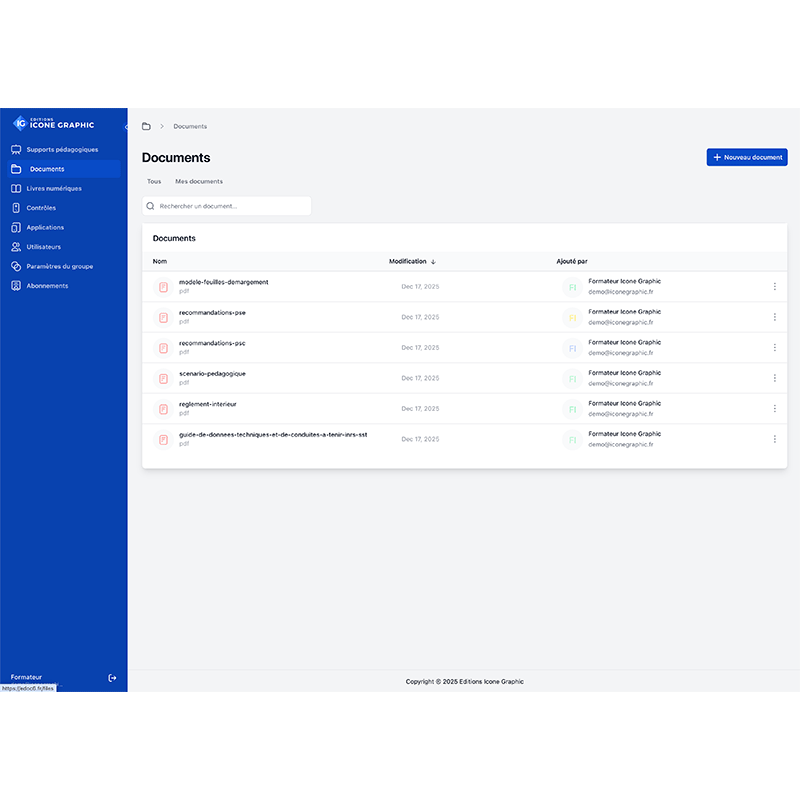Viewport: 800px width, 800px height.
Task: Open the three-dot menu for recommandations-psc
Action: tap(774, 347)
